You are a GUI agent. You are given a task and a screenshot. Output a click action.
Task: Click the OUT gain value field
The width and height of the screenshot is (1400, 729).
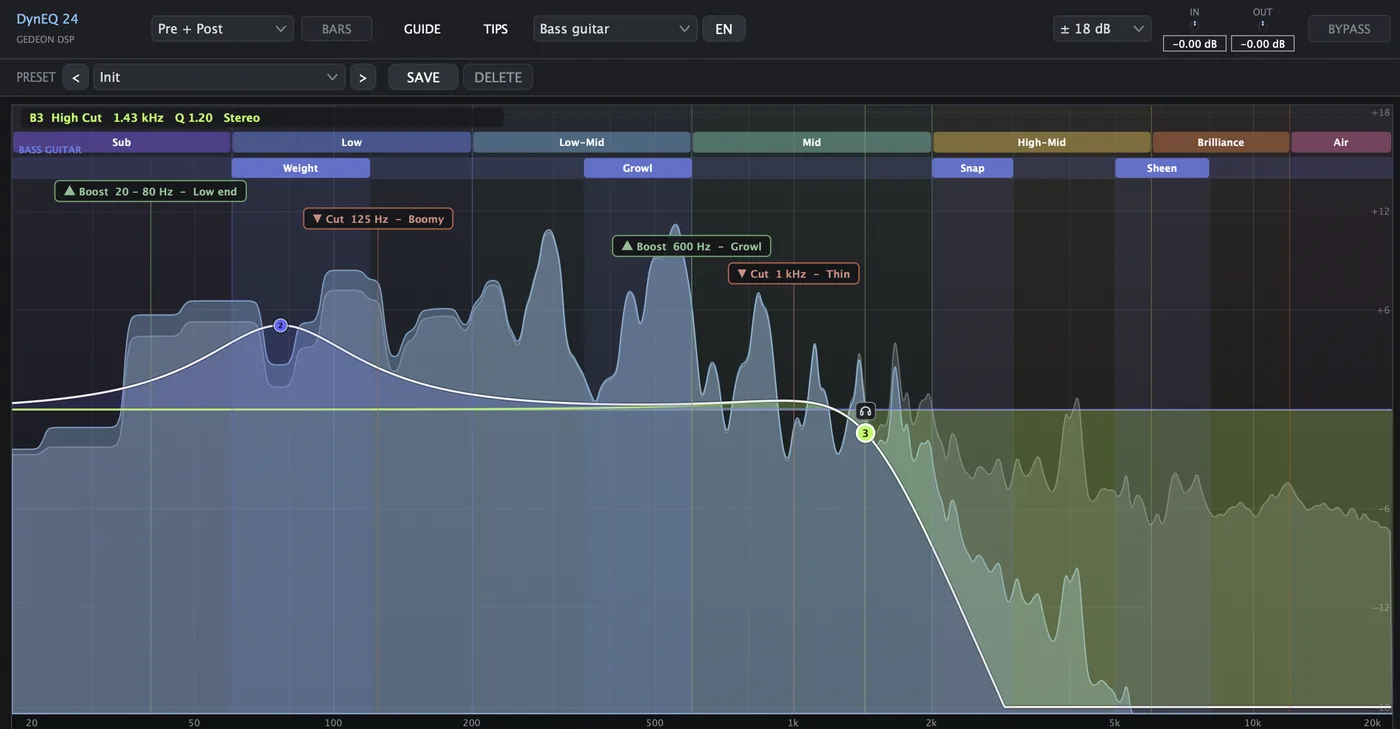[1262, 44]
